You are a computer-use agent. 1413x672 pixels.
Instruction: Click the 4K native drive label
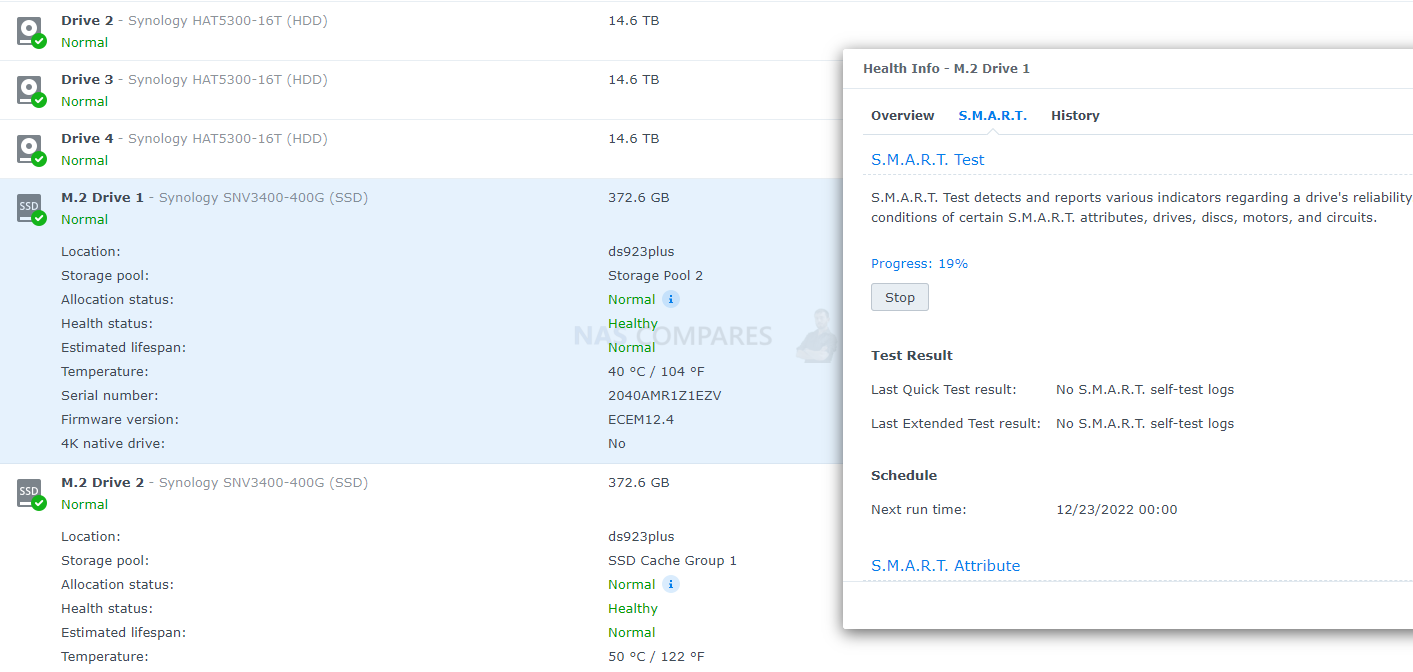113,444
